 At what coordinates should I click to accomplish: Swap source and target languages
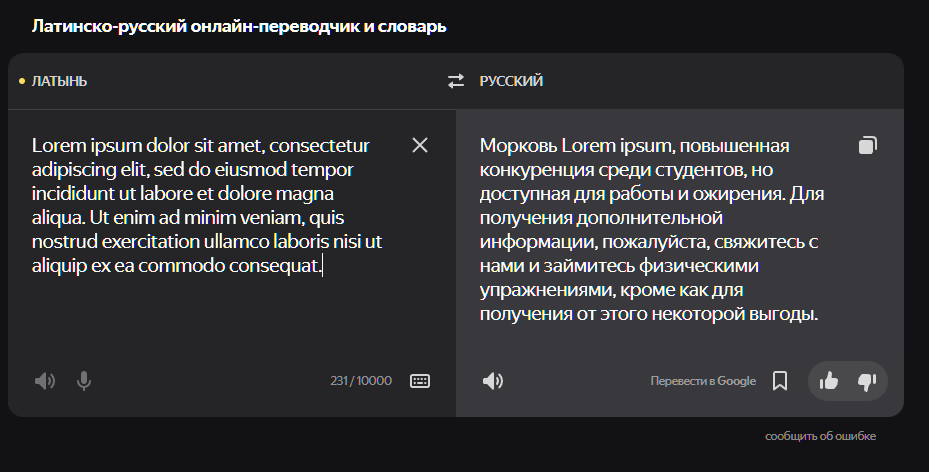pyautogui.click(x=456, y=81)
